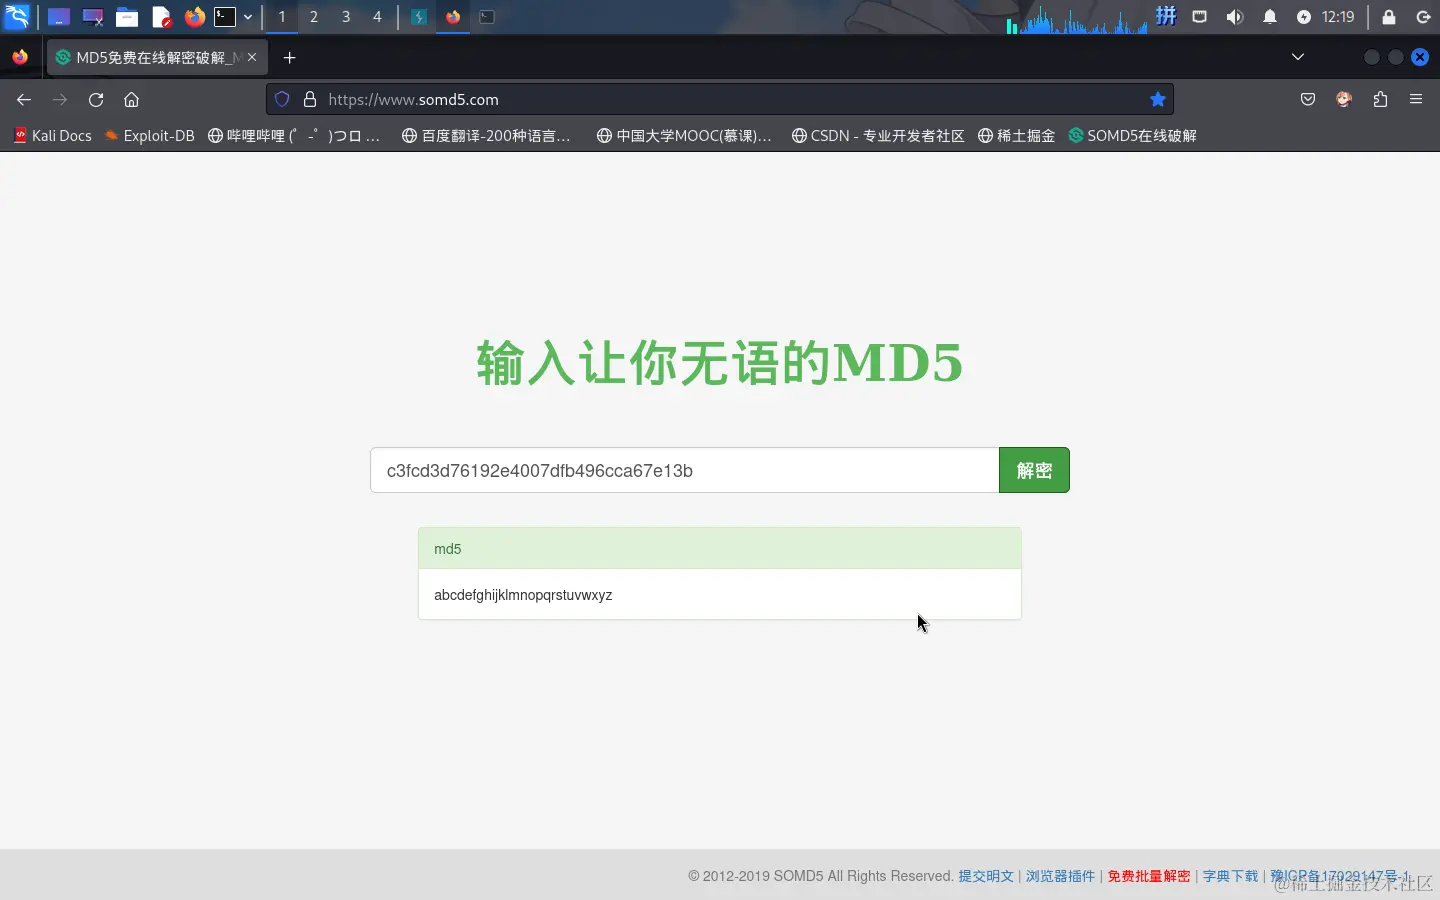Open the 百度翻译 bookmark
This screenshot has height=900, width=1440.
pos(486,135)
